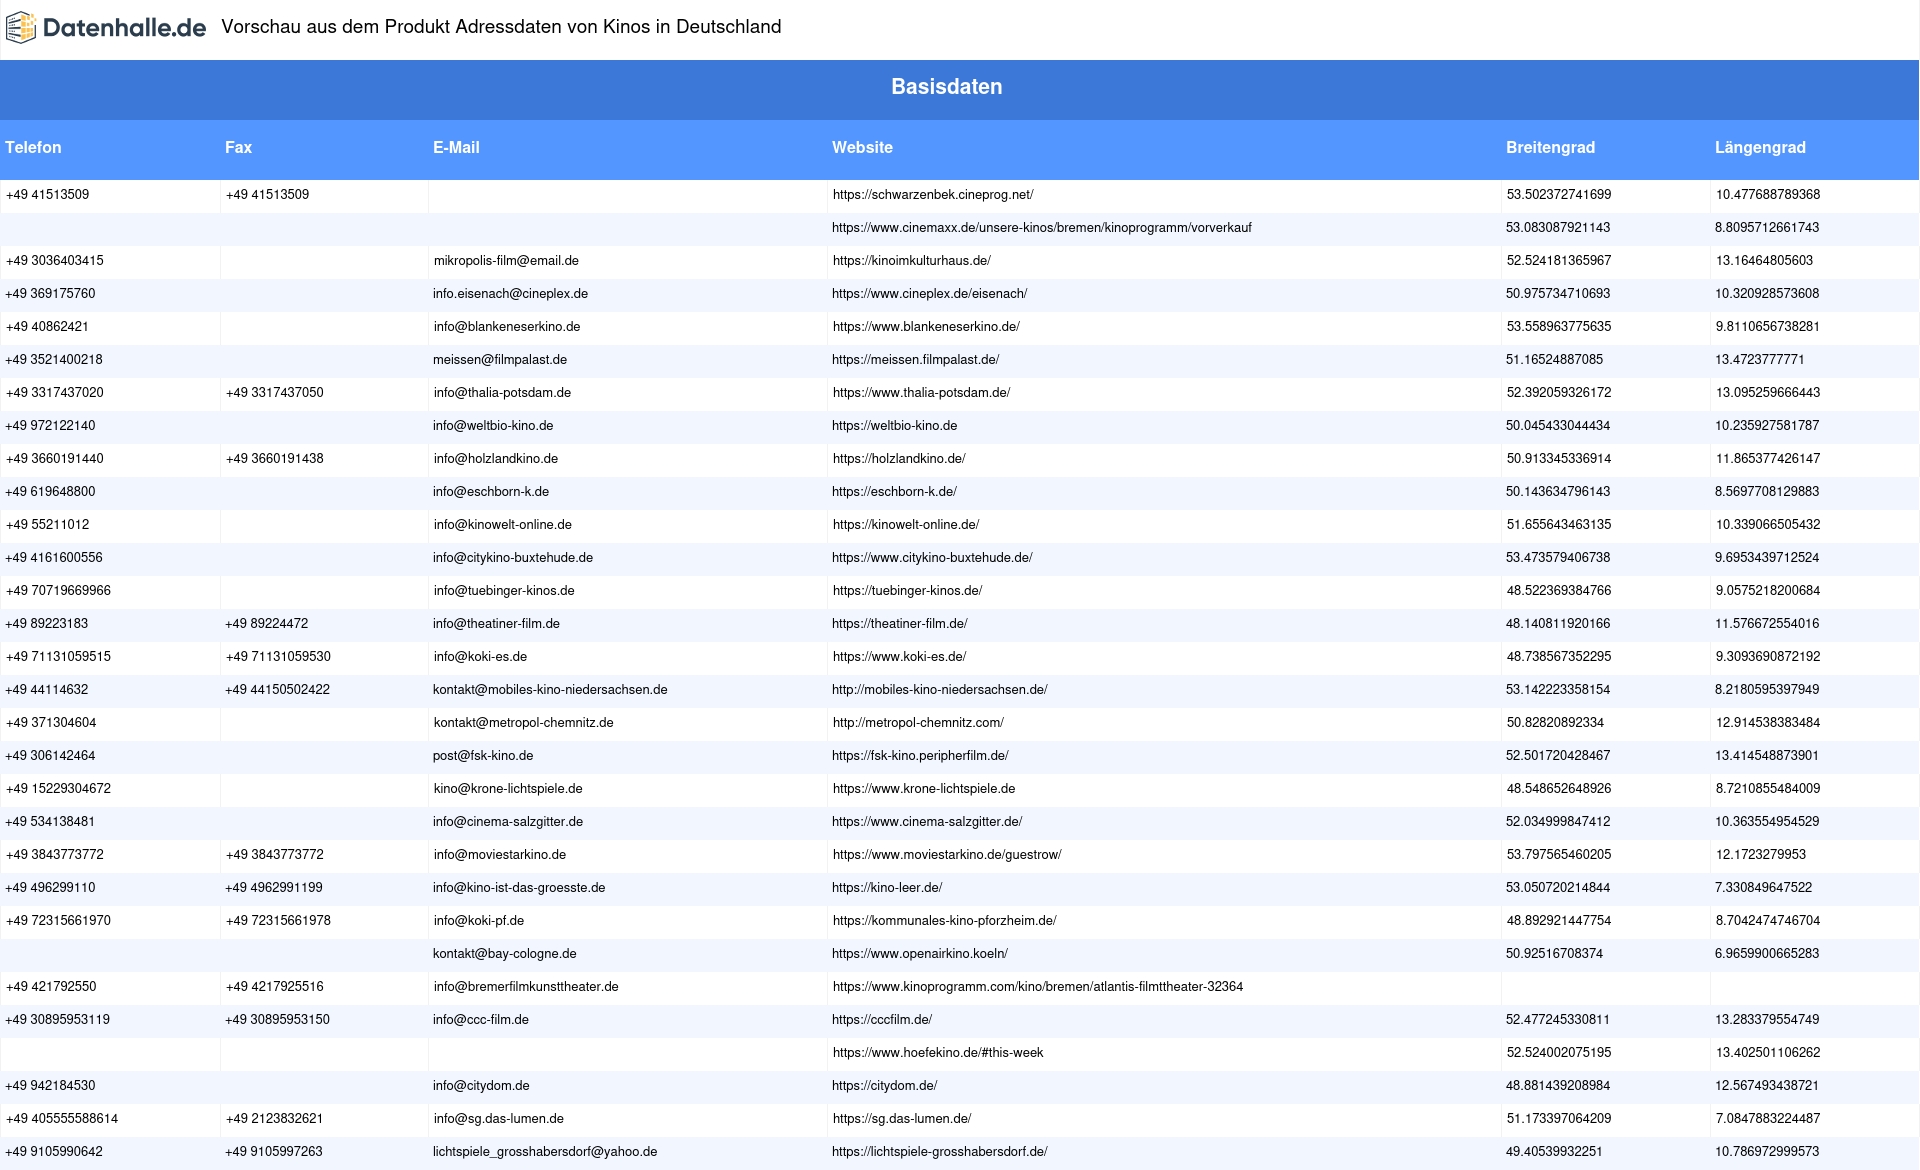Click fax number +49 3660191438
This screenshot has width=1920, height=1170.
[275, 459]
